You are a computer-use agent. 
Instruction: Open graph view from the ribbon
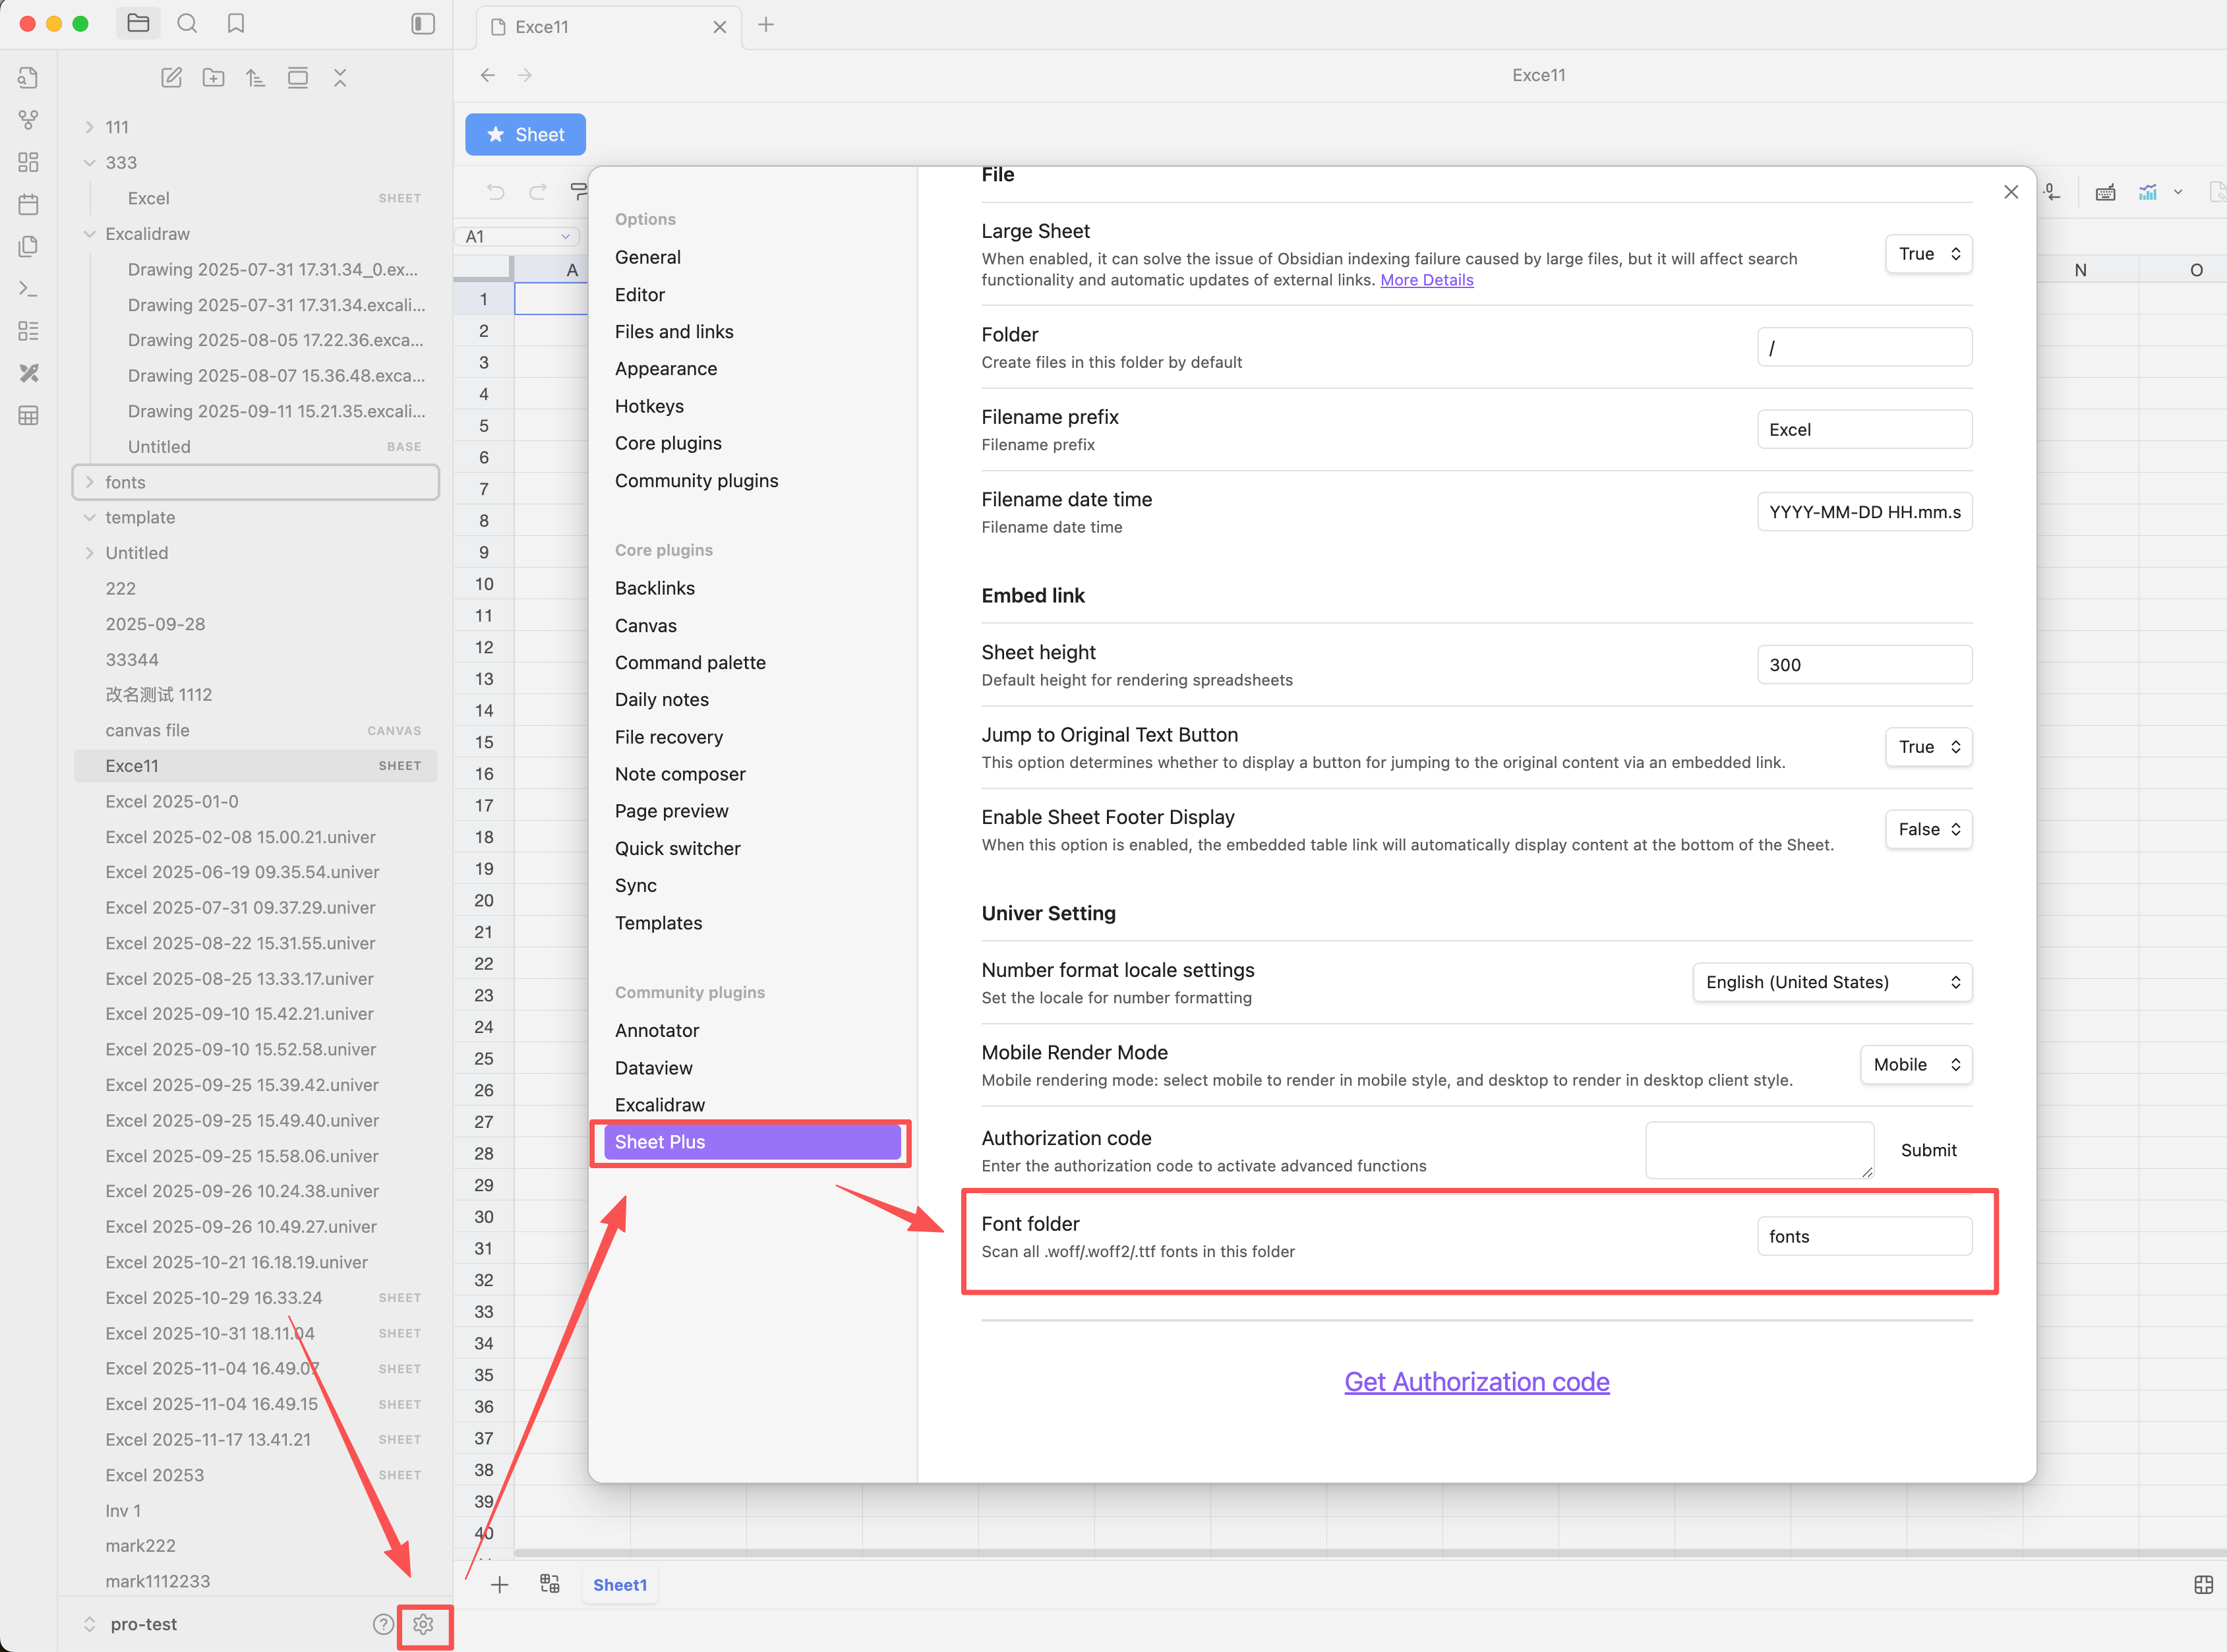tap(28, 120)
